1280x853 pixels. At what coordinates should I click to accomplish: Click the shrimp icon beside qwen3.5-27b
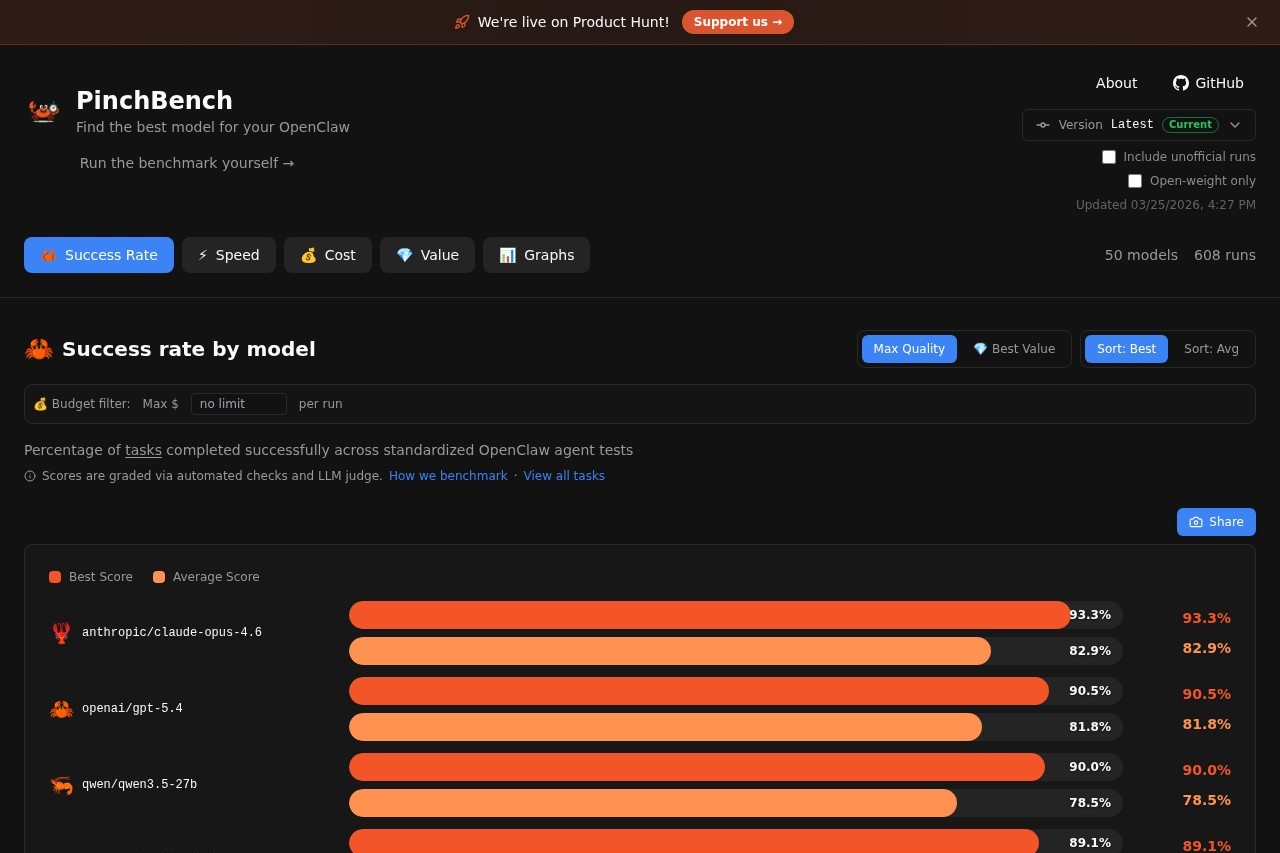[61, 785]
